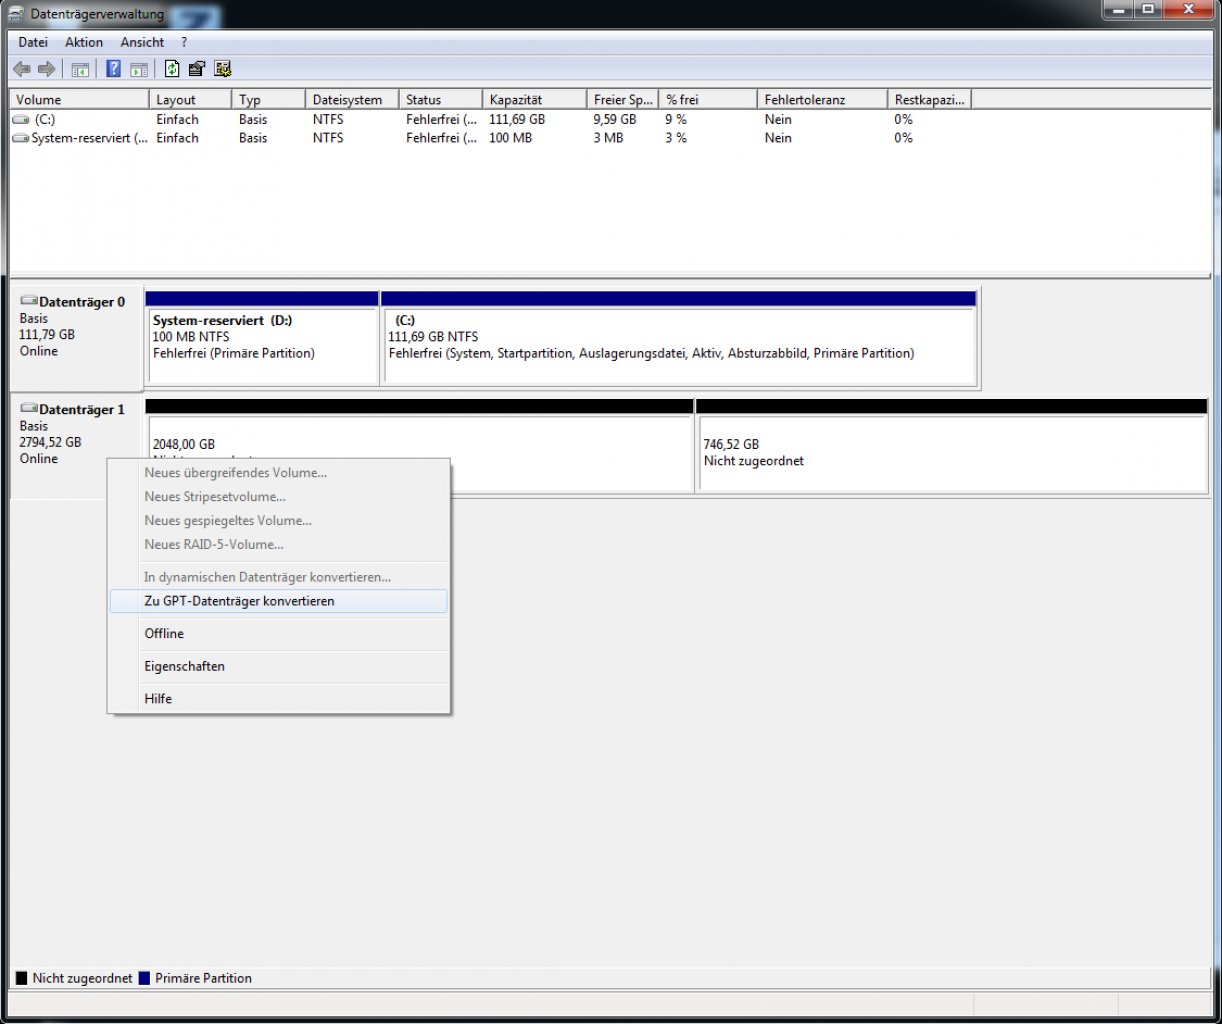Click Neues gespiegeltes Volume entry

click(278, 521)
